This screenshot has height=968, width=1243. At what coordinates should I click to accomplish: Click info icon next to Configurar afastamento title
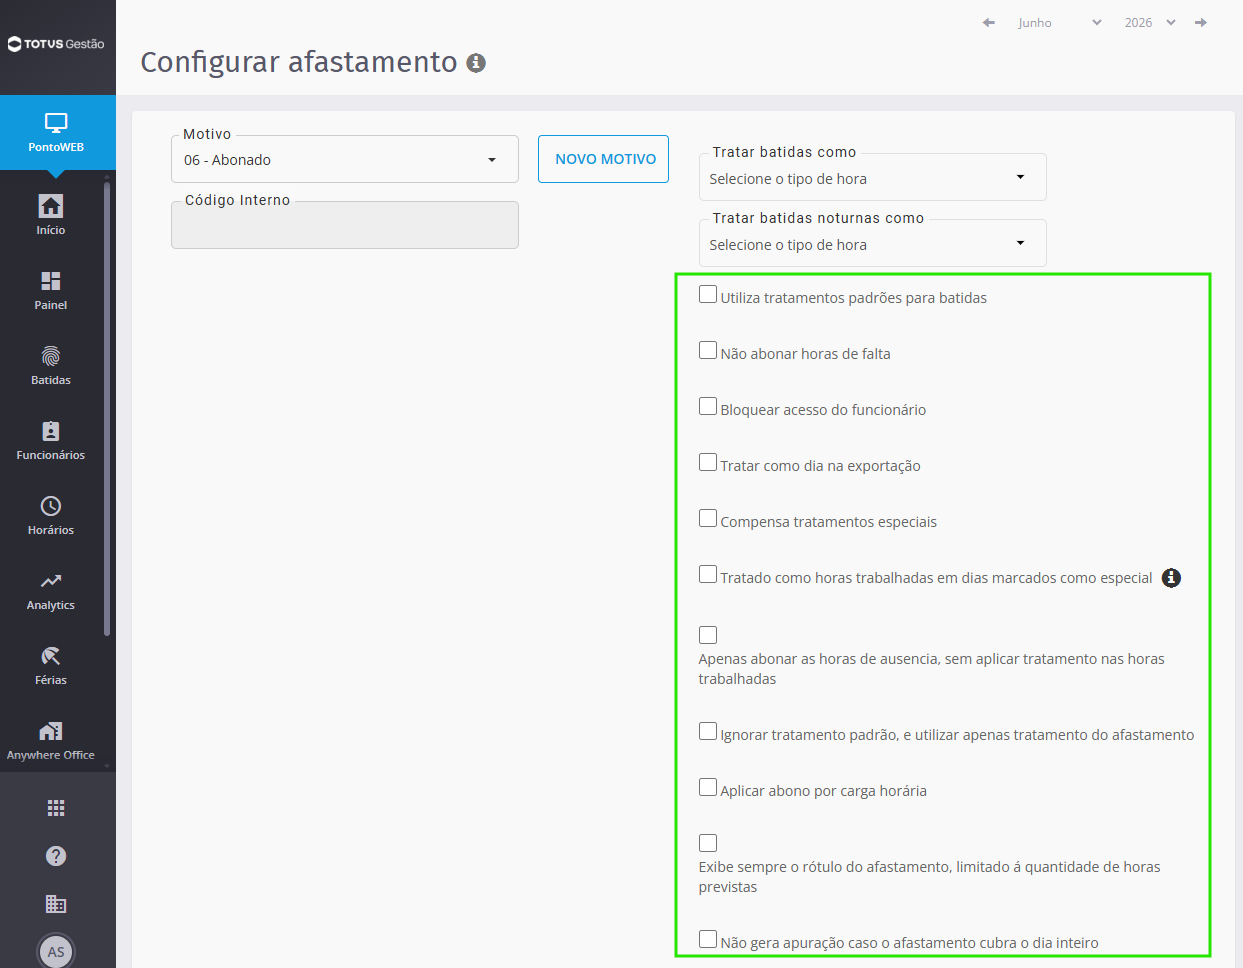coord(476,63)
